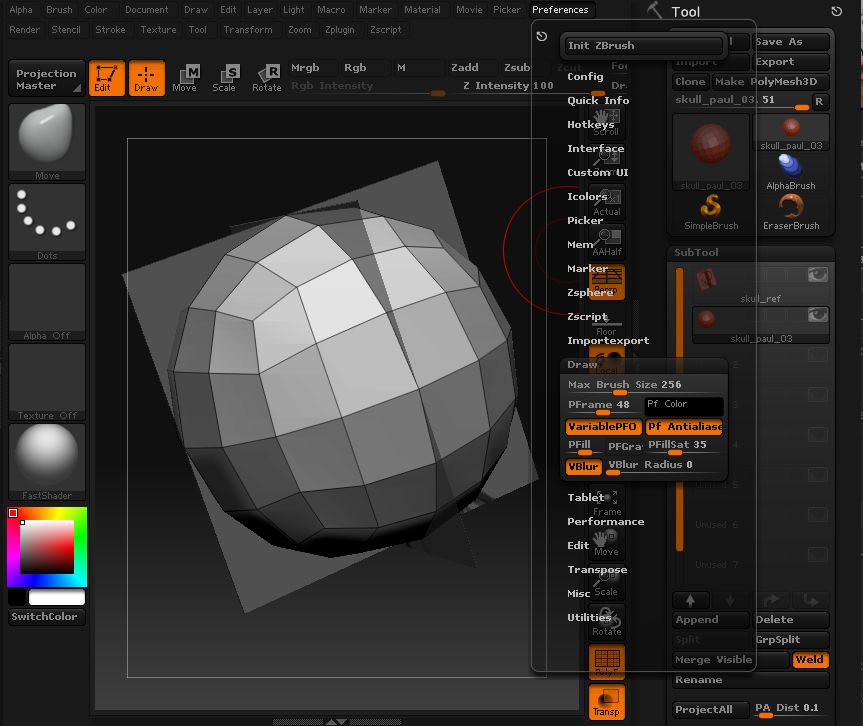
Task: Click the Weld button
Action: click(810, 660)
